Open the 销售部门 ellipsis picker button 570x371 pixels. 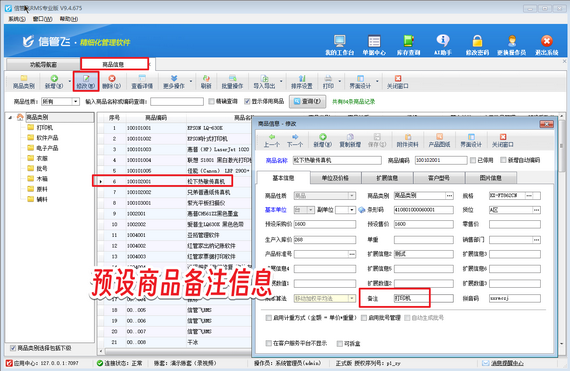[536, 240]
